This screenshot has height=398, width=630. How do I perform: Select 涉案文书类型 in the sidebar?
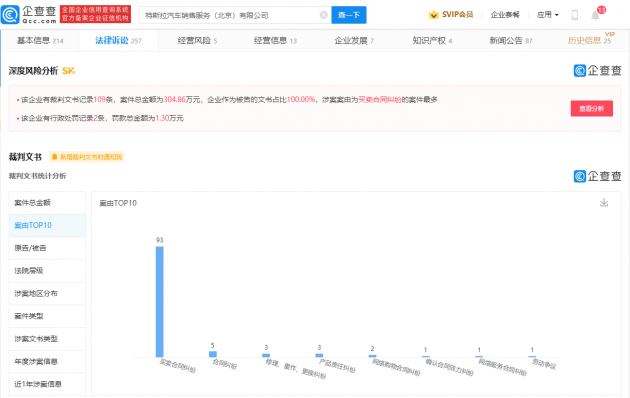(x=47, y=339)
